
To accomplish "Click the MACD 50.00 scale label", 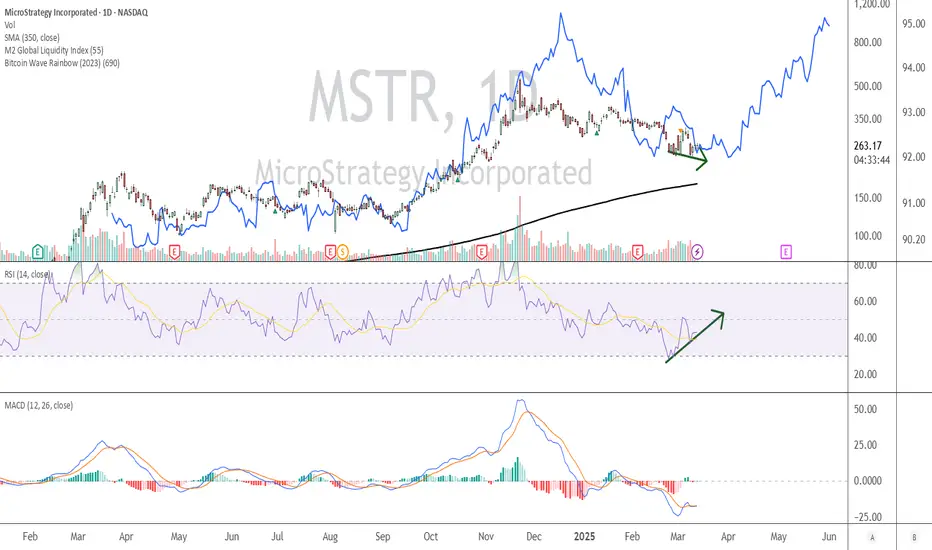I will point(865,409).
